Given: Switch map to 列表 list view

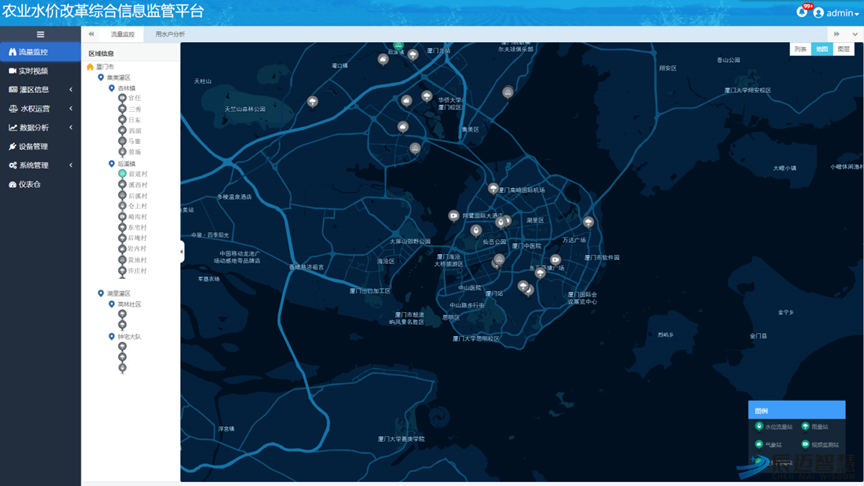Looking at the screenshot, I should pos(800,49).
